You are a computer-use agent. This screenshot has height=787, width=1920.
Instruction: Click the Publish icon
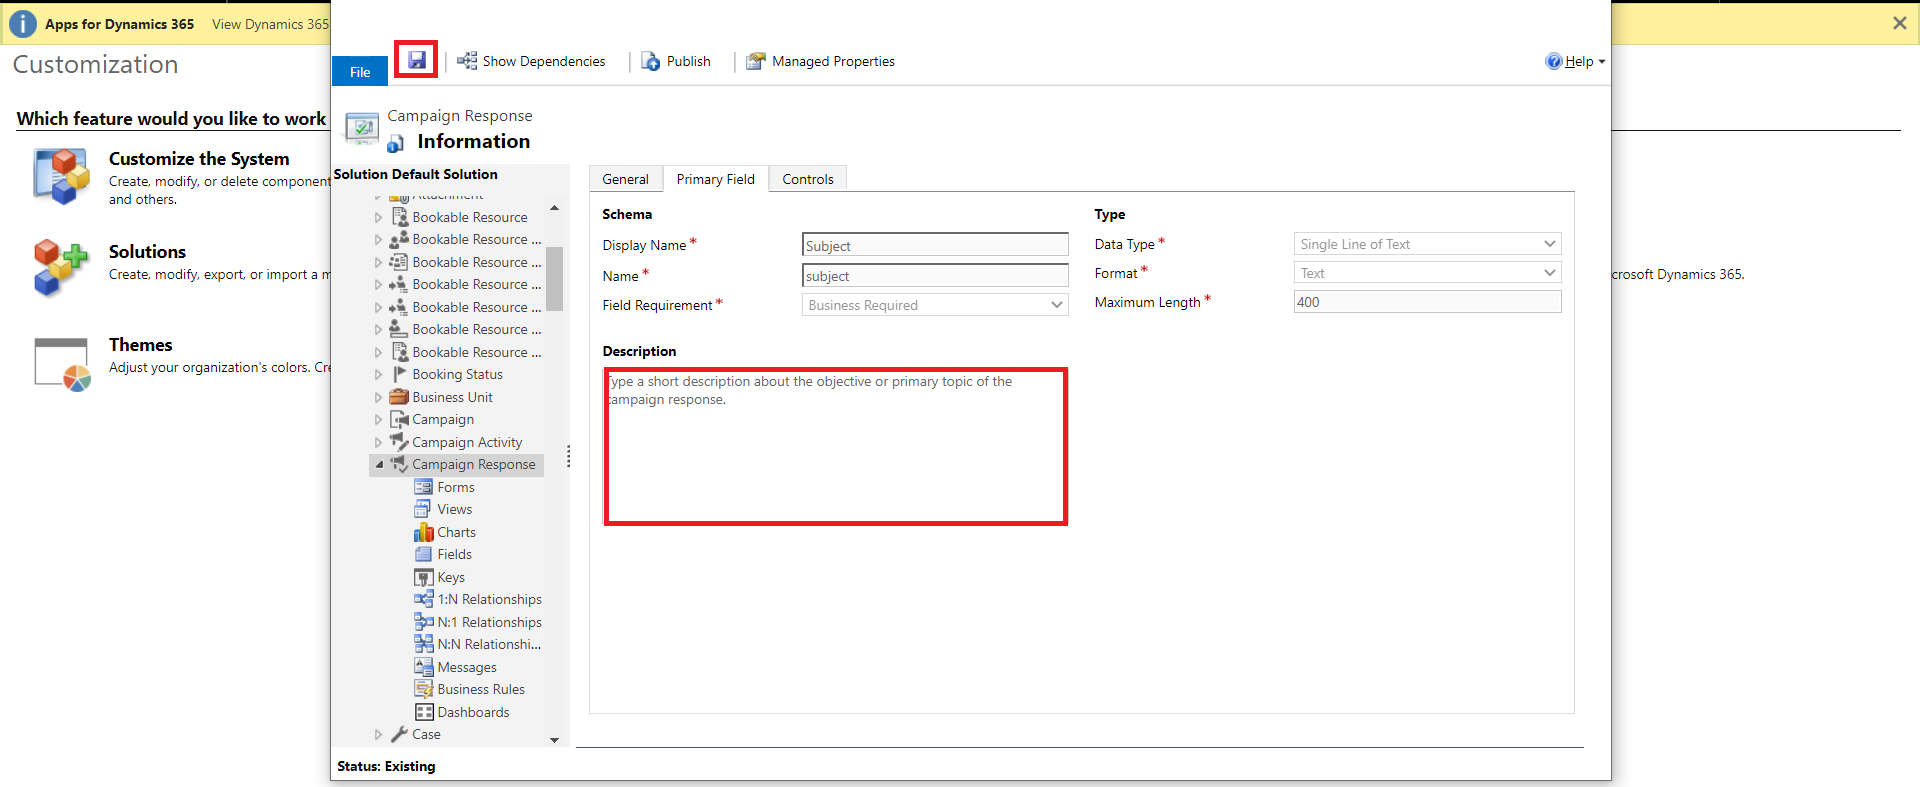[x=651, y=61]
